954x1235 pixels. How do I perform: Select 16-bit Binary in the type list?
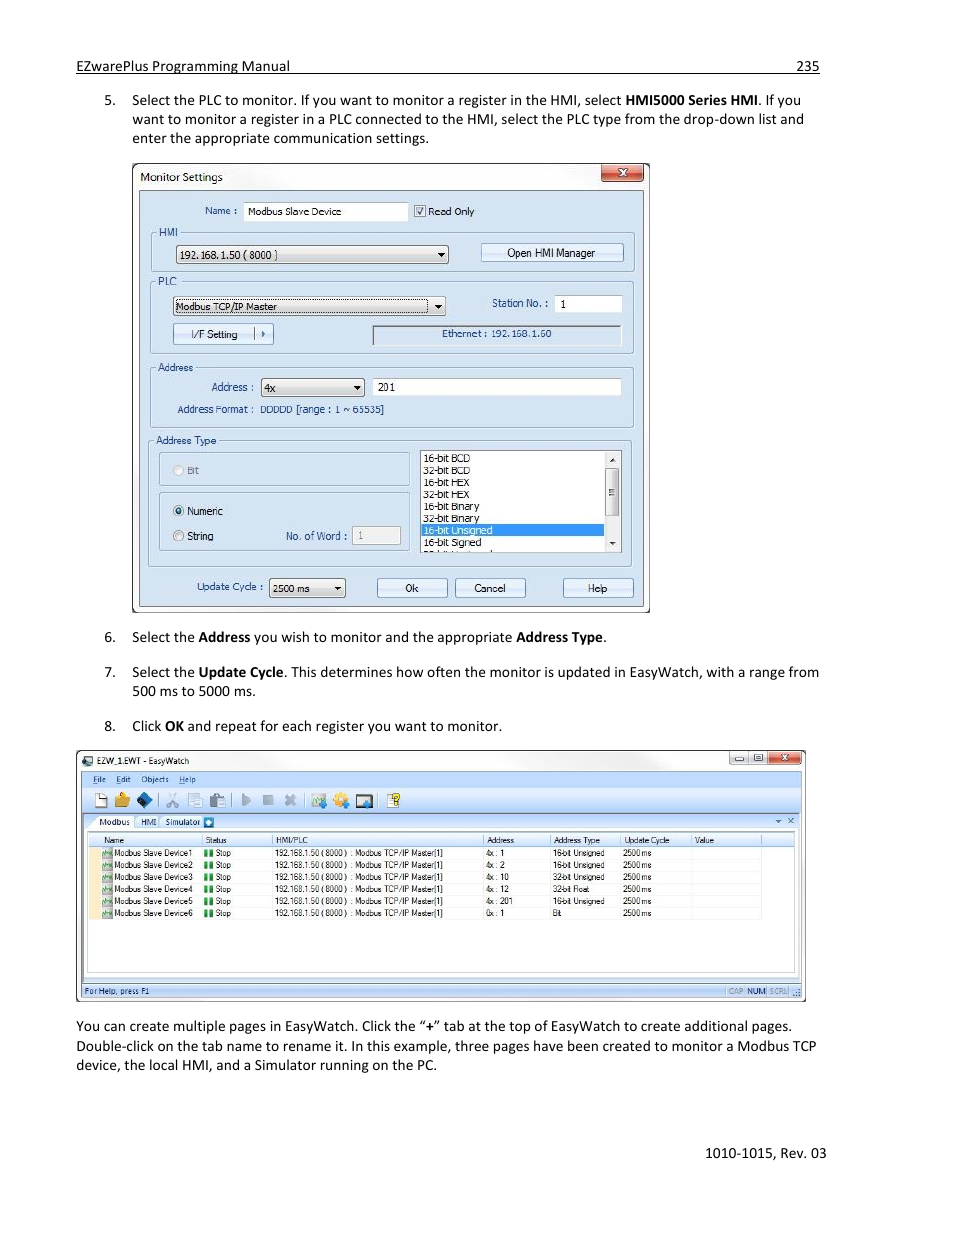click(512, 506)
